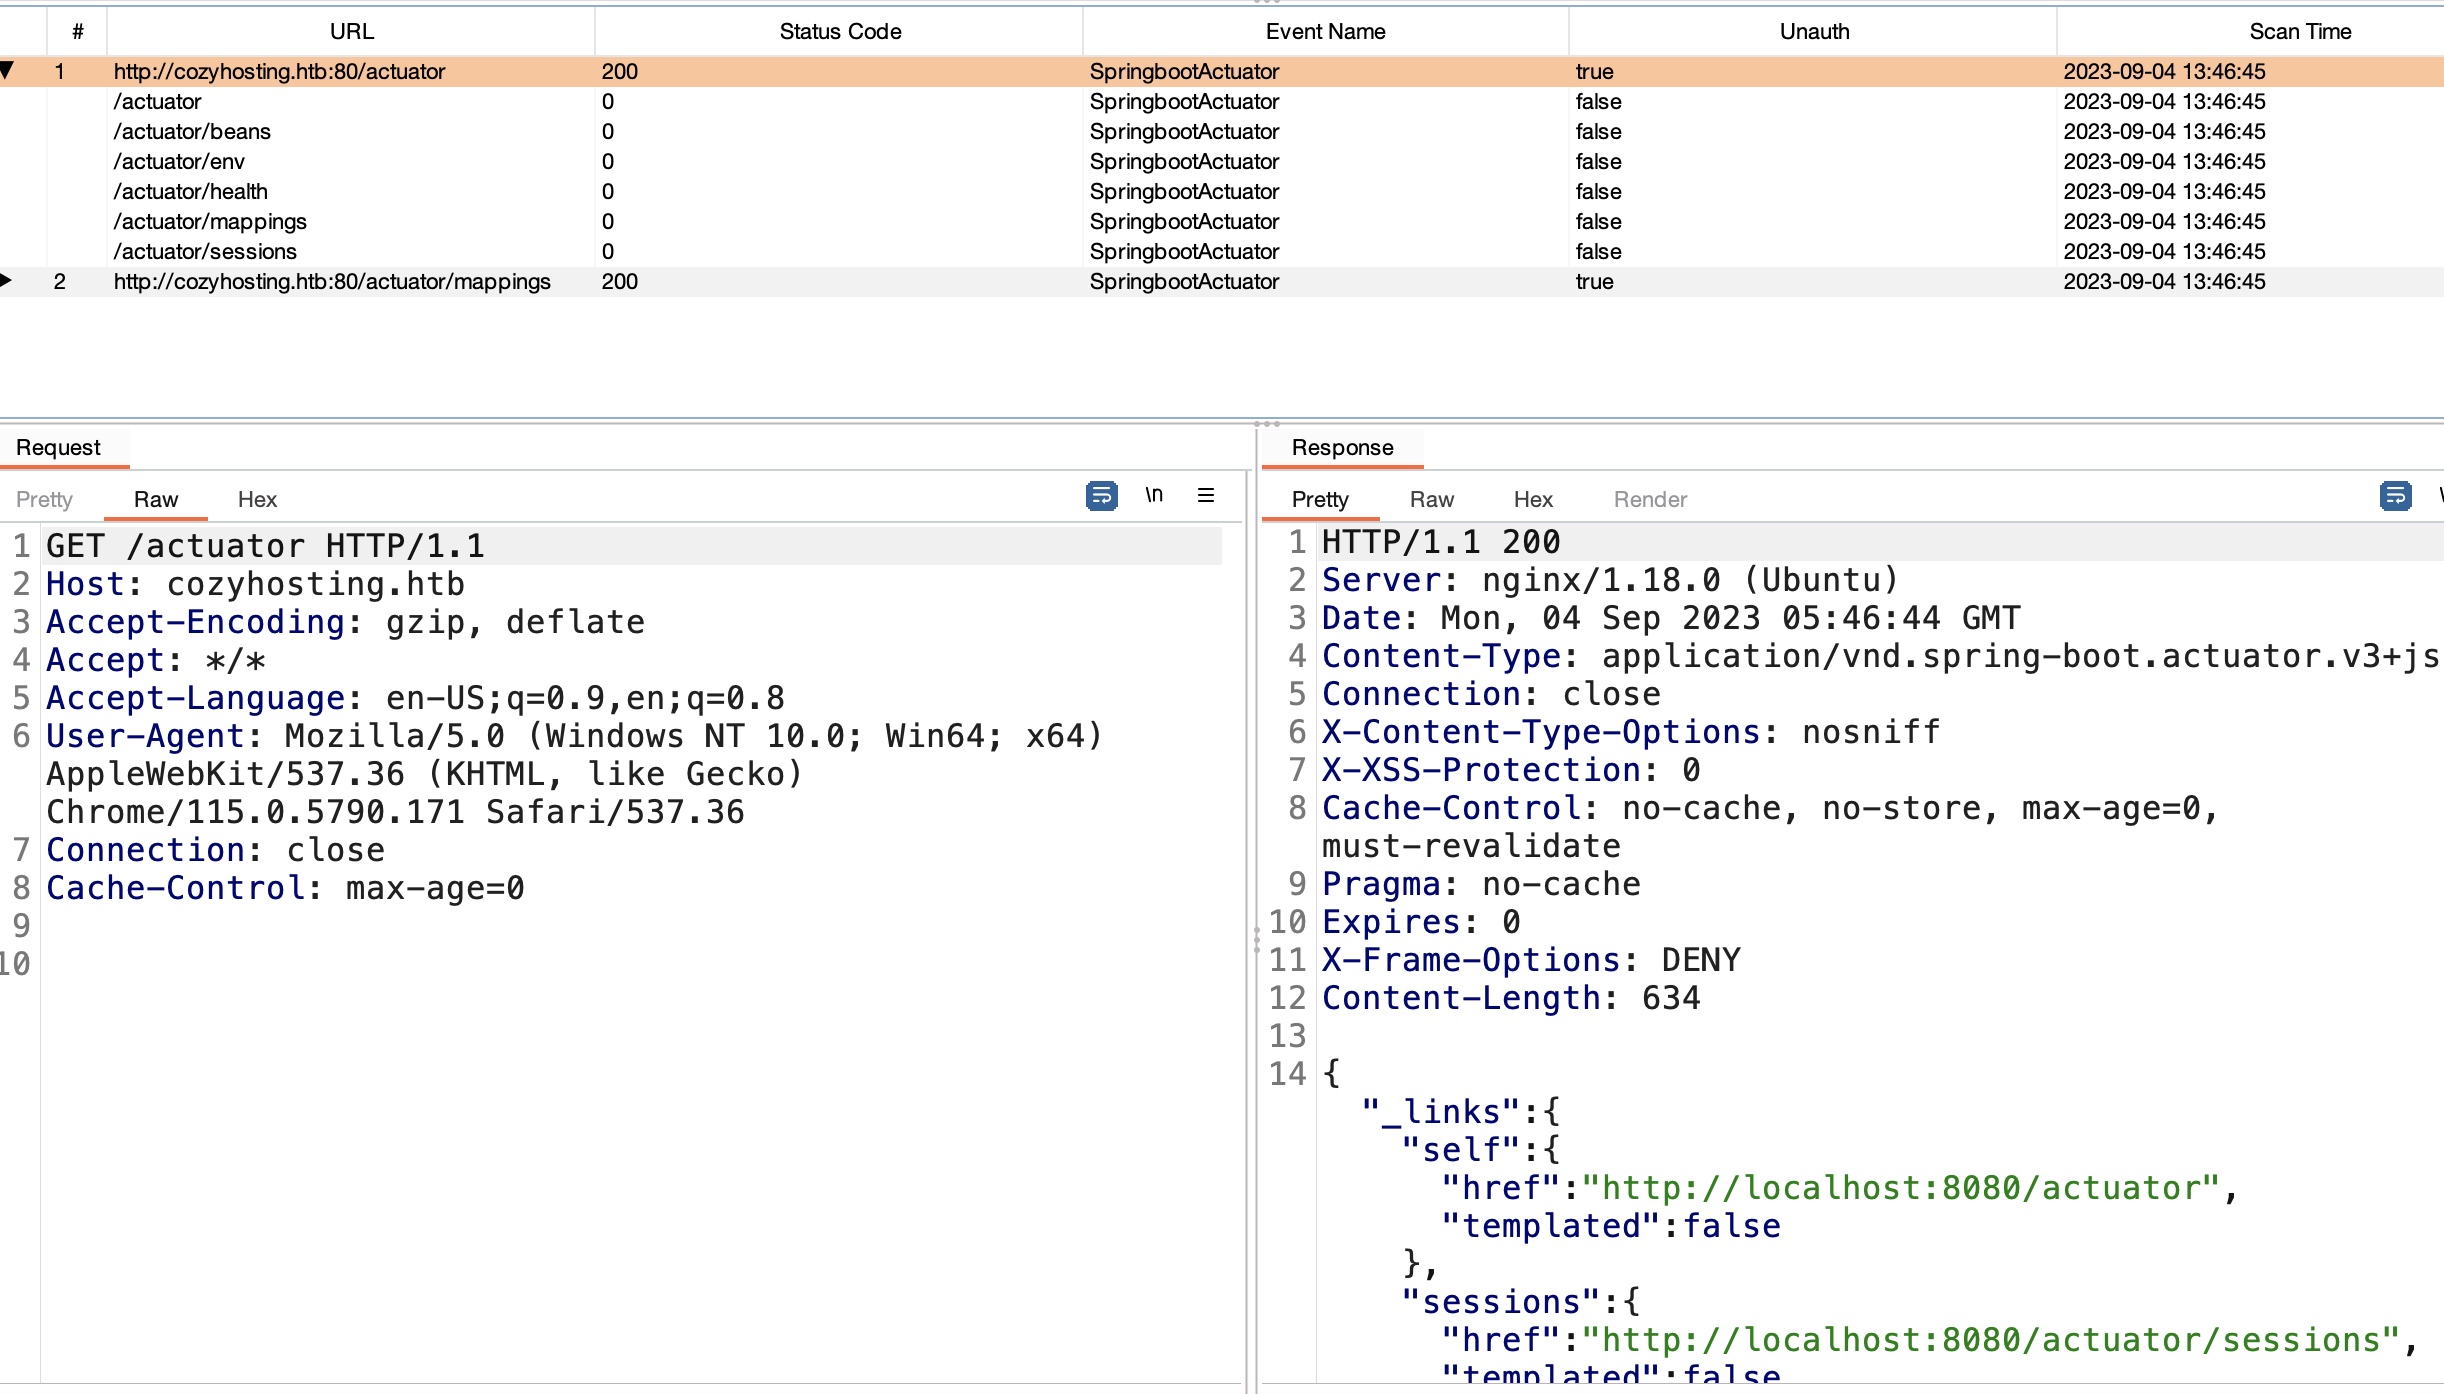Sort table by Status Code column

[x=840, y=31]
